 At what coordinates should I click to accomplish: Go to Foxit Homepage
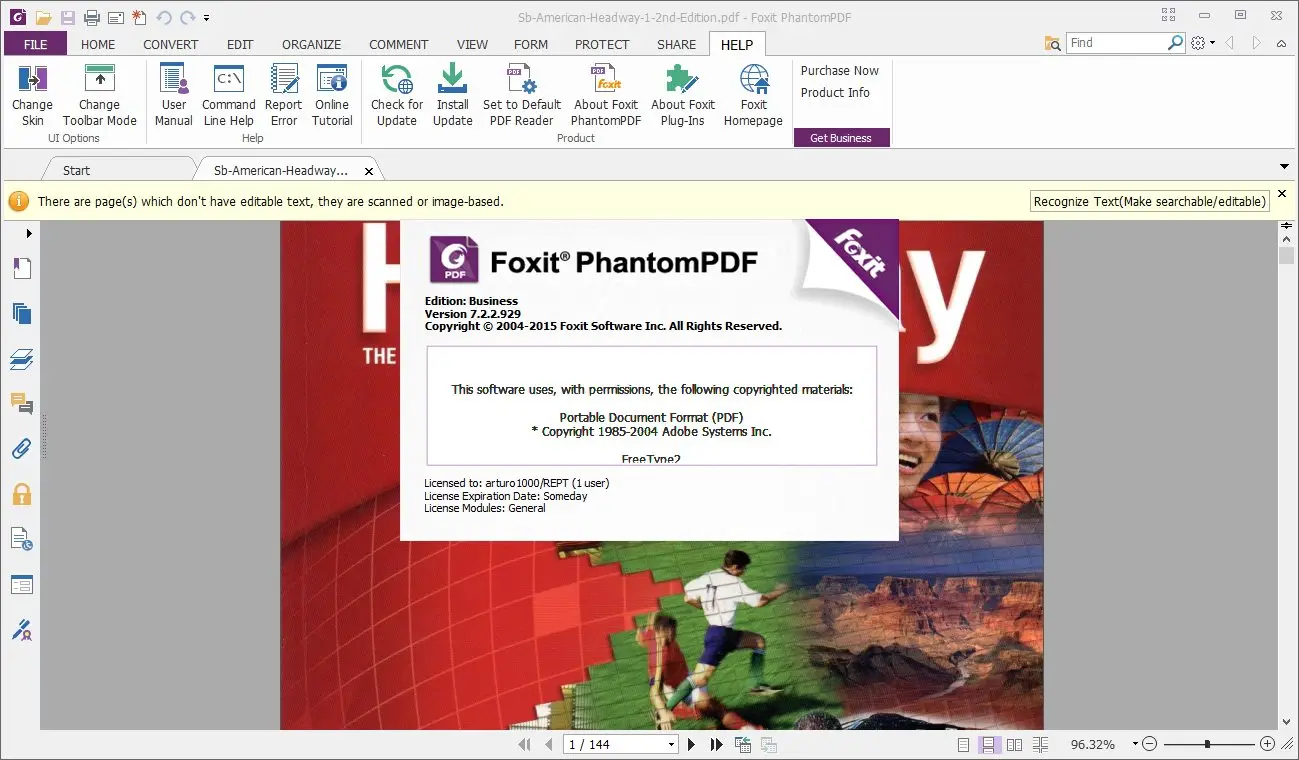[x=754, y=96]
